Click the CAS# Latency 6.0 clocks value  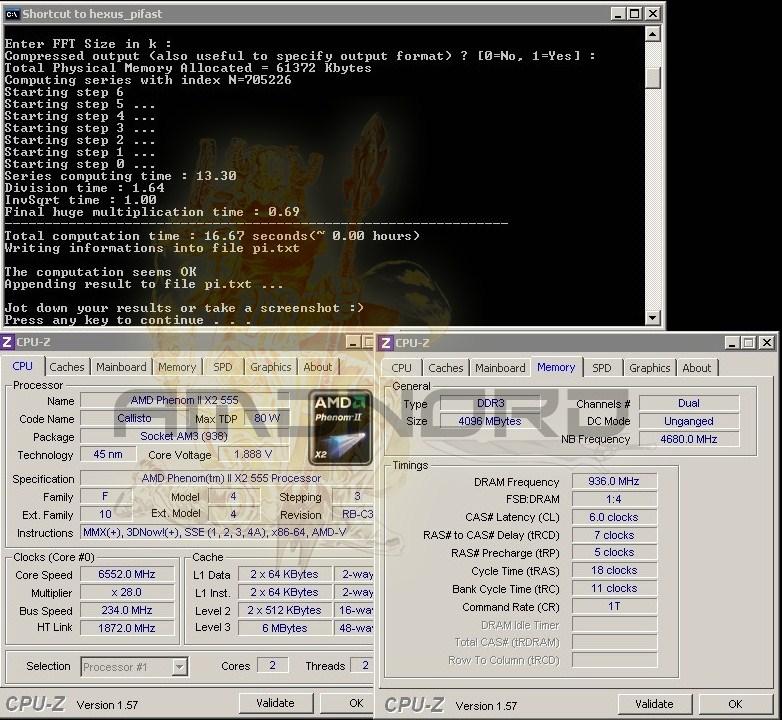click(x=614, y=517)
